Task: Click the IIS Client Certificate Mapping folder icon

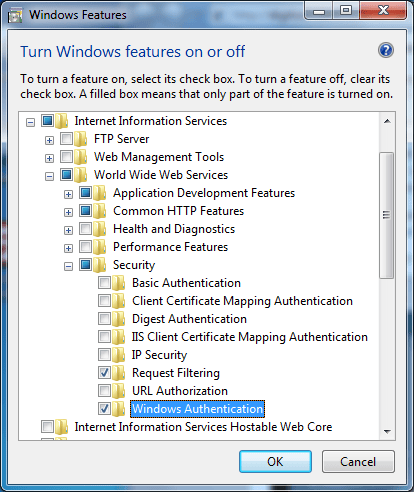Action: click(119, 337)
